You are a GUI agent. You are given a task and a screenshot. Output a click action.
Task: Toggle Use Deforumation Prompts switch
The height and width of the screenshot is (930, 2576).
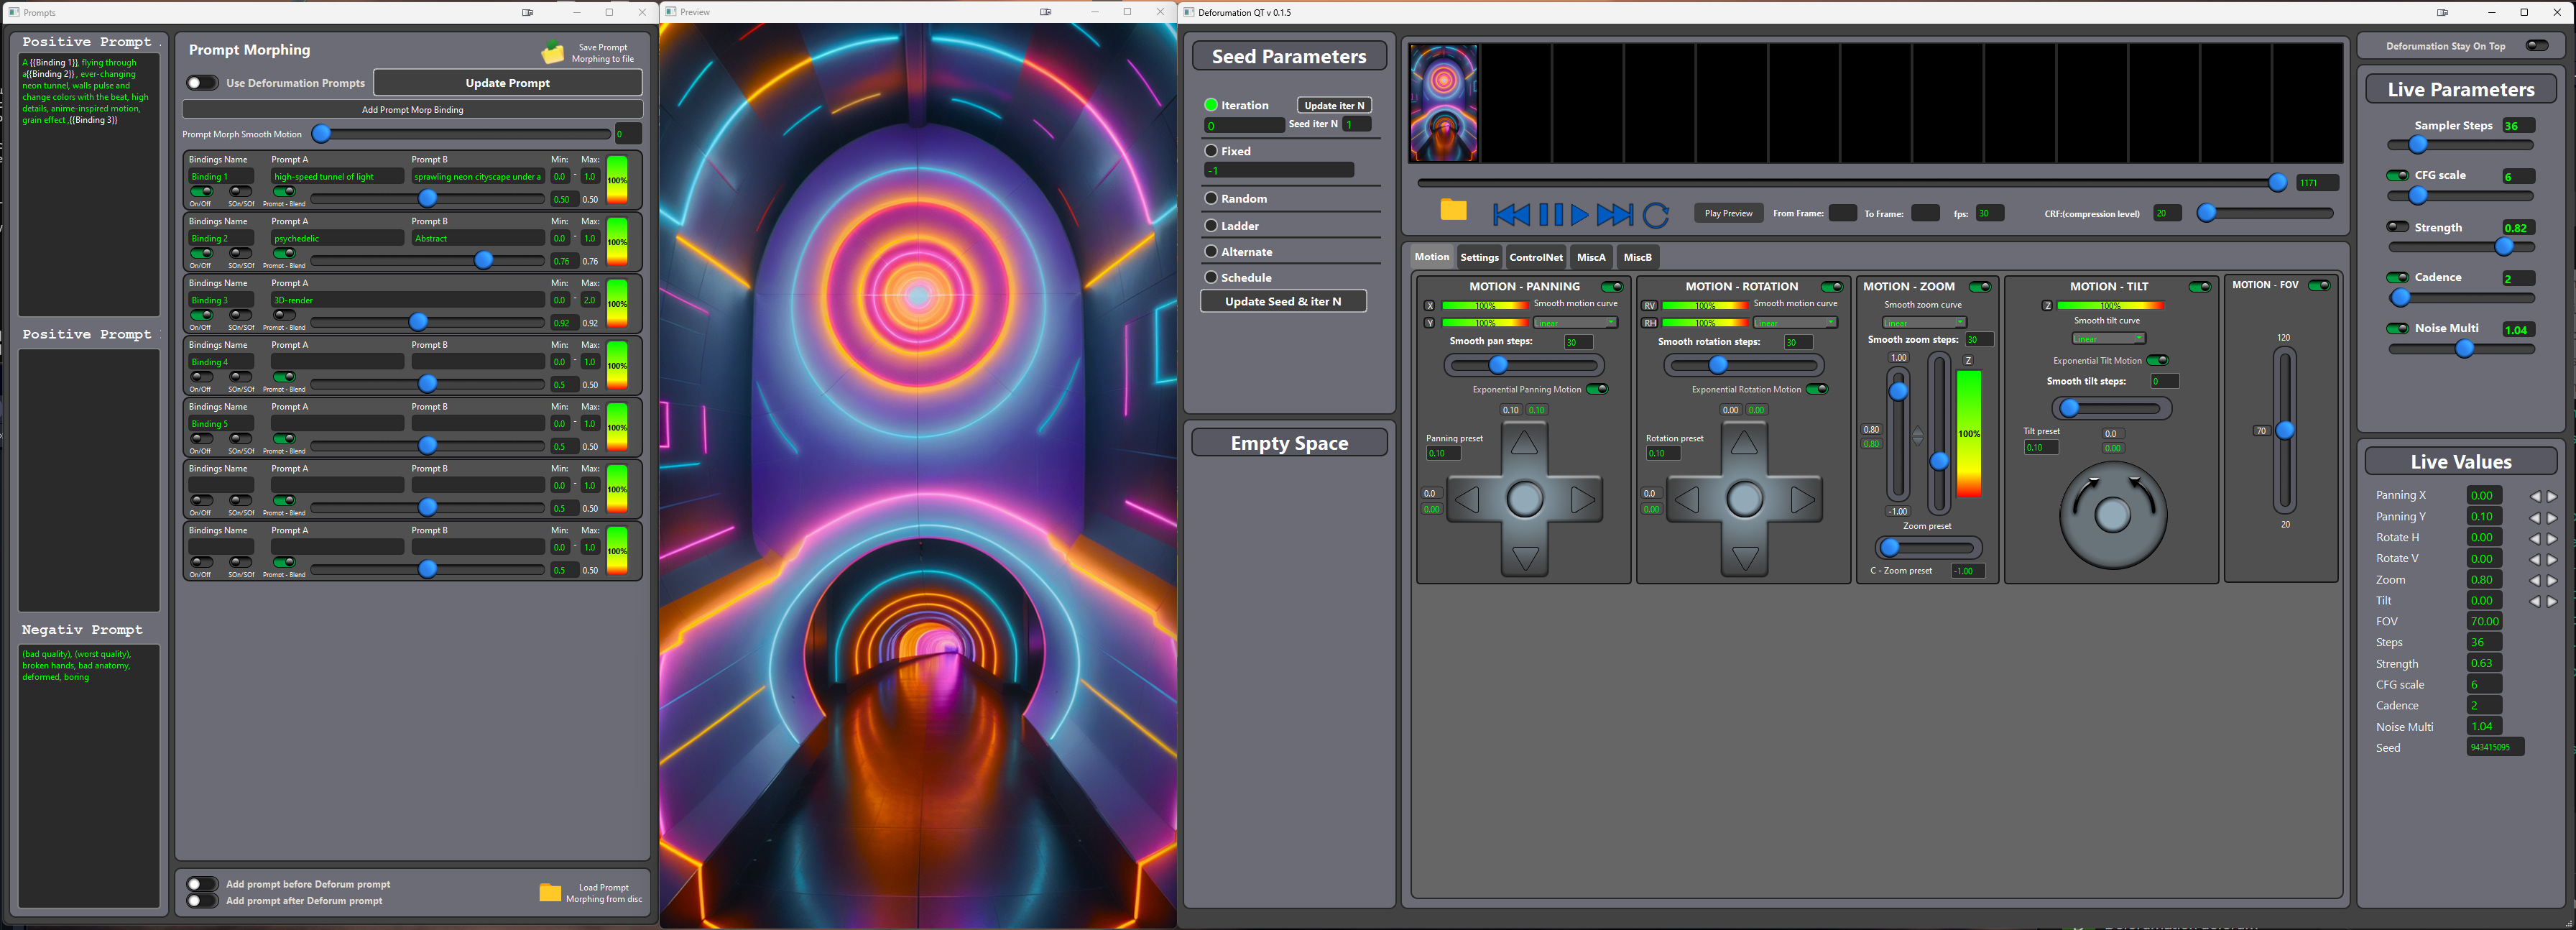point(202,83)
